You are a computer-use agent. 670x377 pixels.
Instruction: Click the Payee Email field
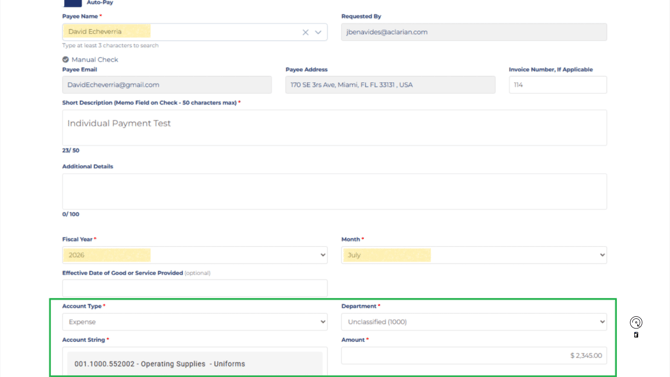pyautogui.click(x=167, y=85)
